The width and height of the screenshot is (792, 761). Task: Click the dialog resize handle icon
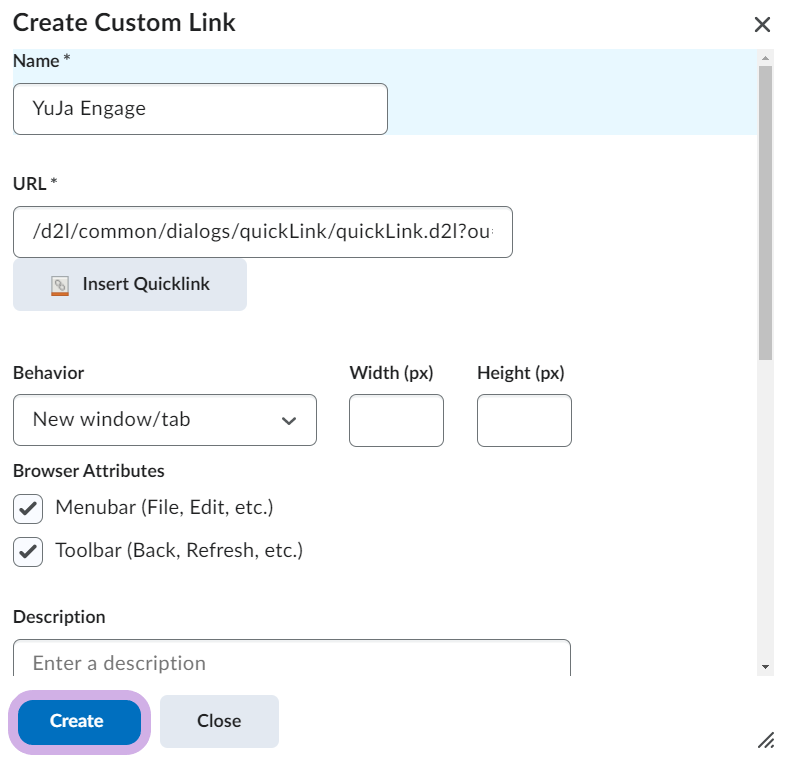[x=766, y=740]
